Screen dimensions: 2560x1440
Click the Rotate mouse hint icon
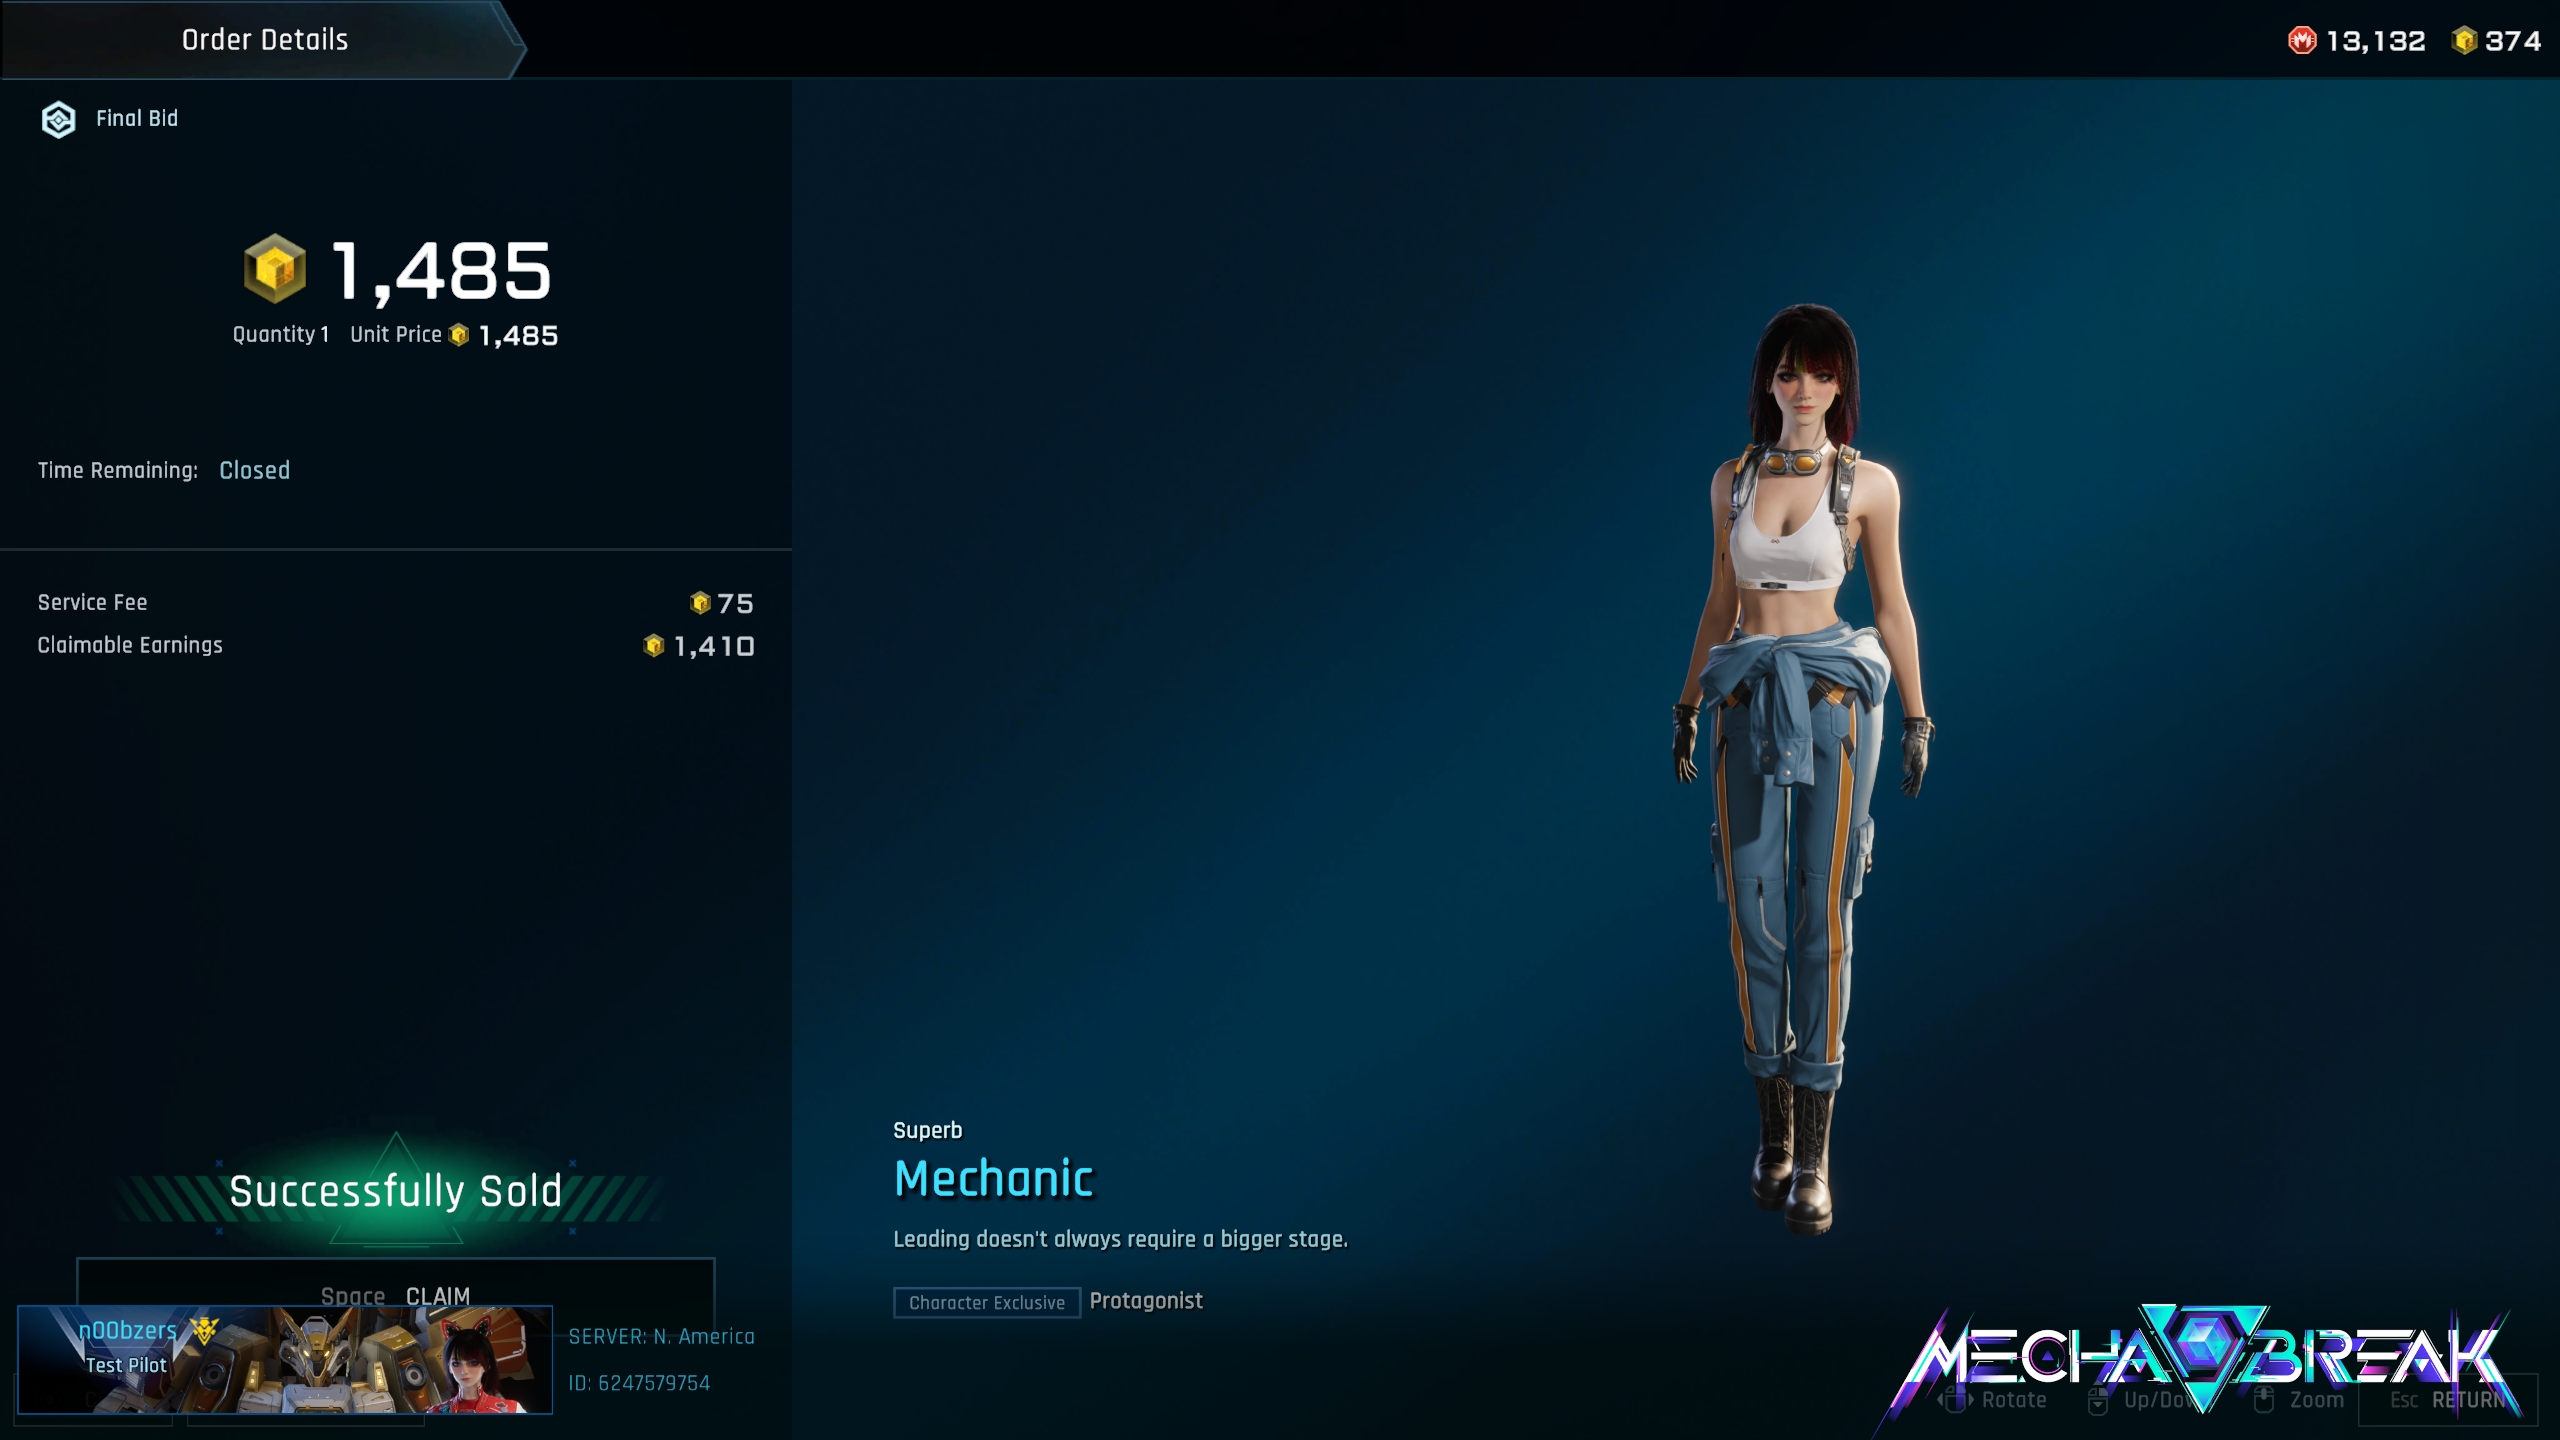[1956, 1400]
